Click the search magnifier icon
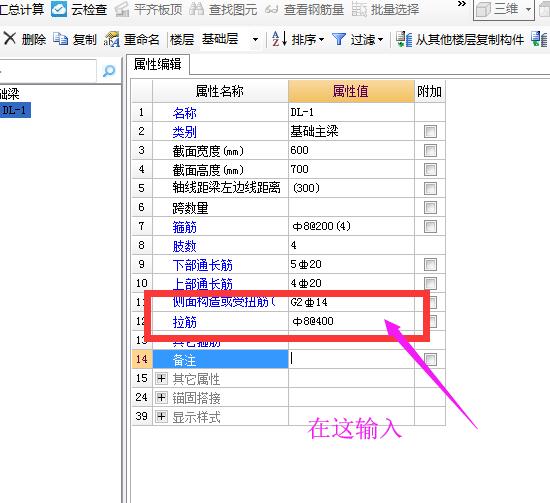The width and height of the screenshot is (550, 503). (109, 71)
